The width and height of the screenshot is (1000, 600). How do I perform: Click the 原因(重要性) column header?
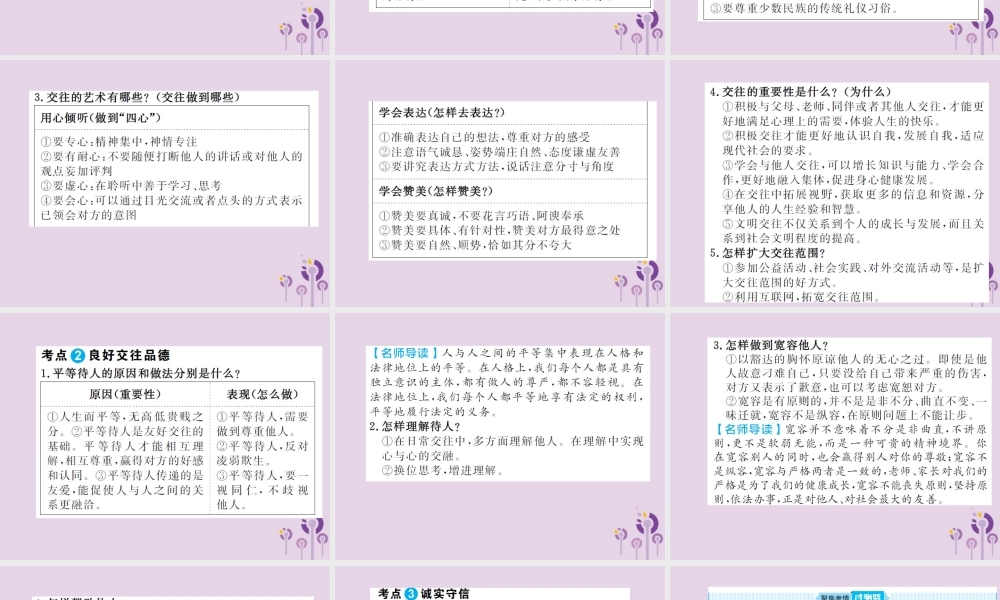(124, 394)
